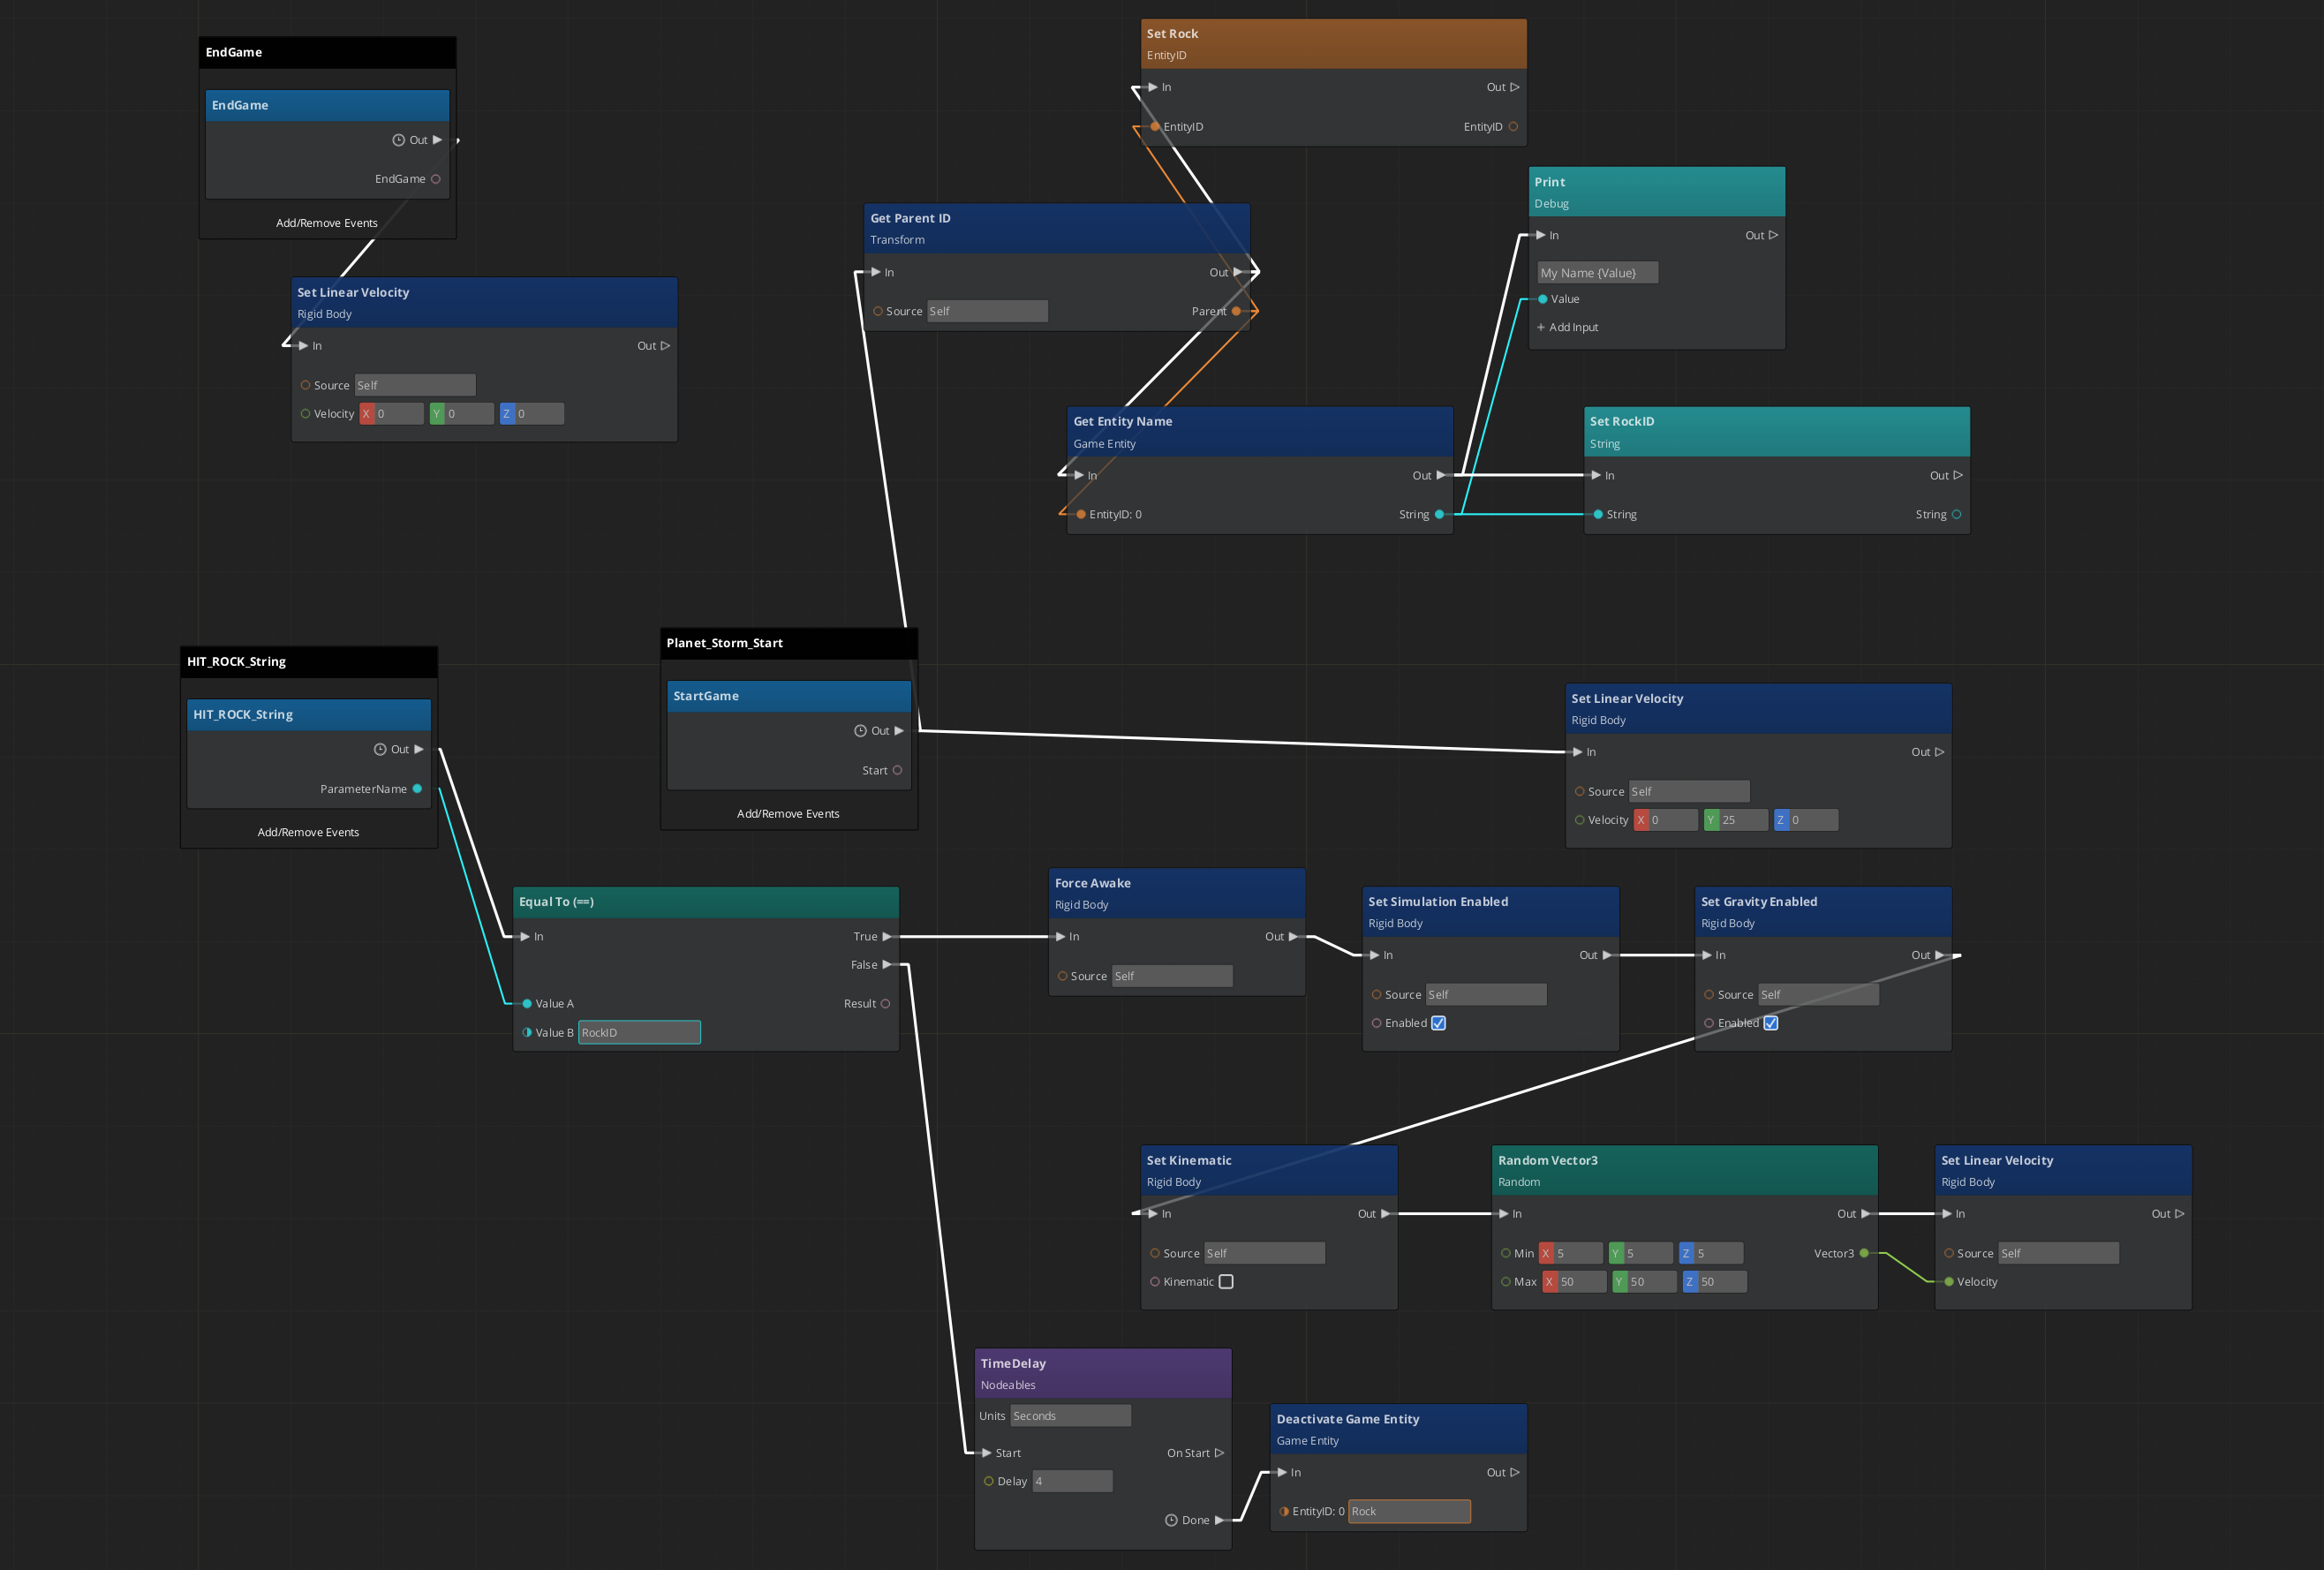Toggle Enabled checkbox on Set Simulation Enabled
This screenshot has height=1570, width=2324.
[1438, 1023]
